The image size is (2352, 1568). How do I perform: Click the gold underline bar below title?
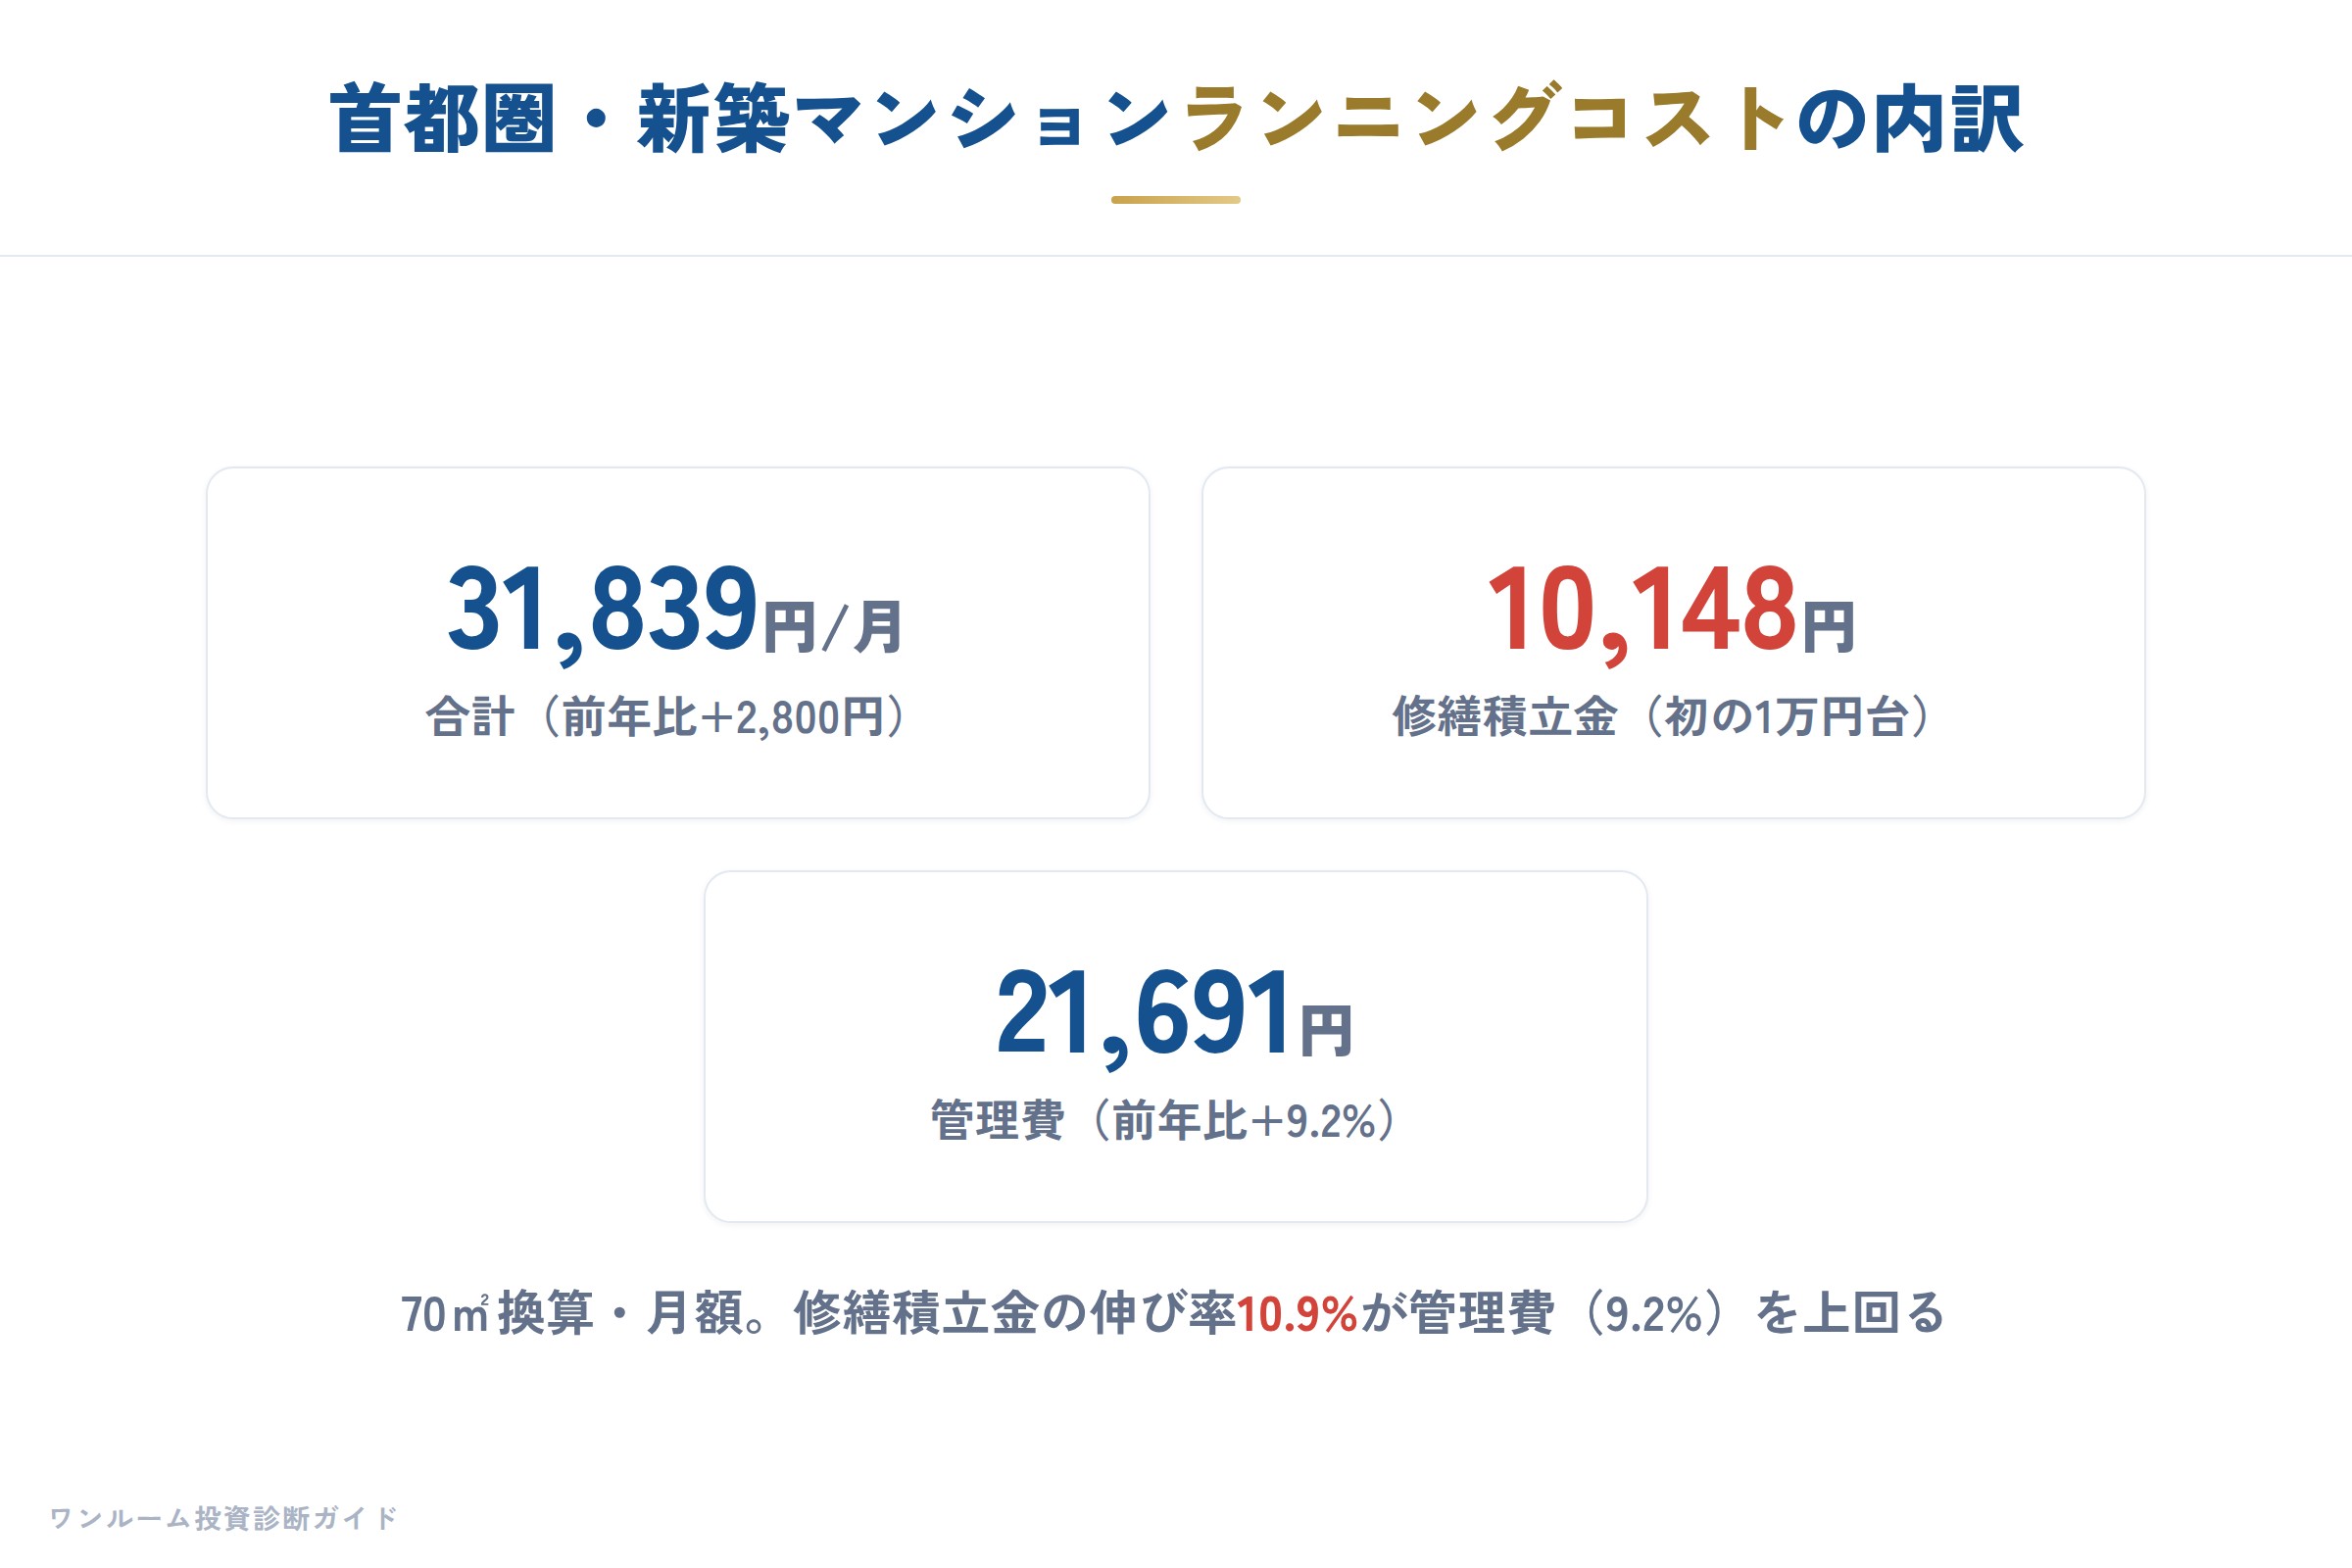click(x=1176, y=200)
